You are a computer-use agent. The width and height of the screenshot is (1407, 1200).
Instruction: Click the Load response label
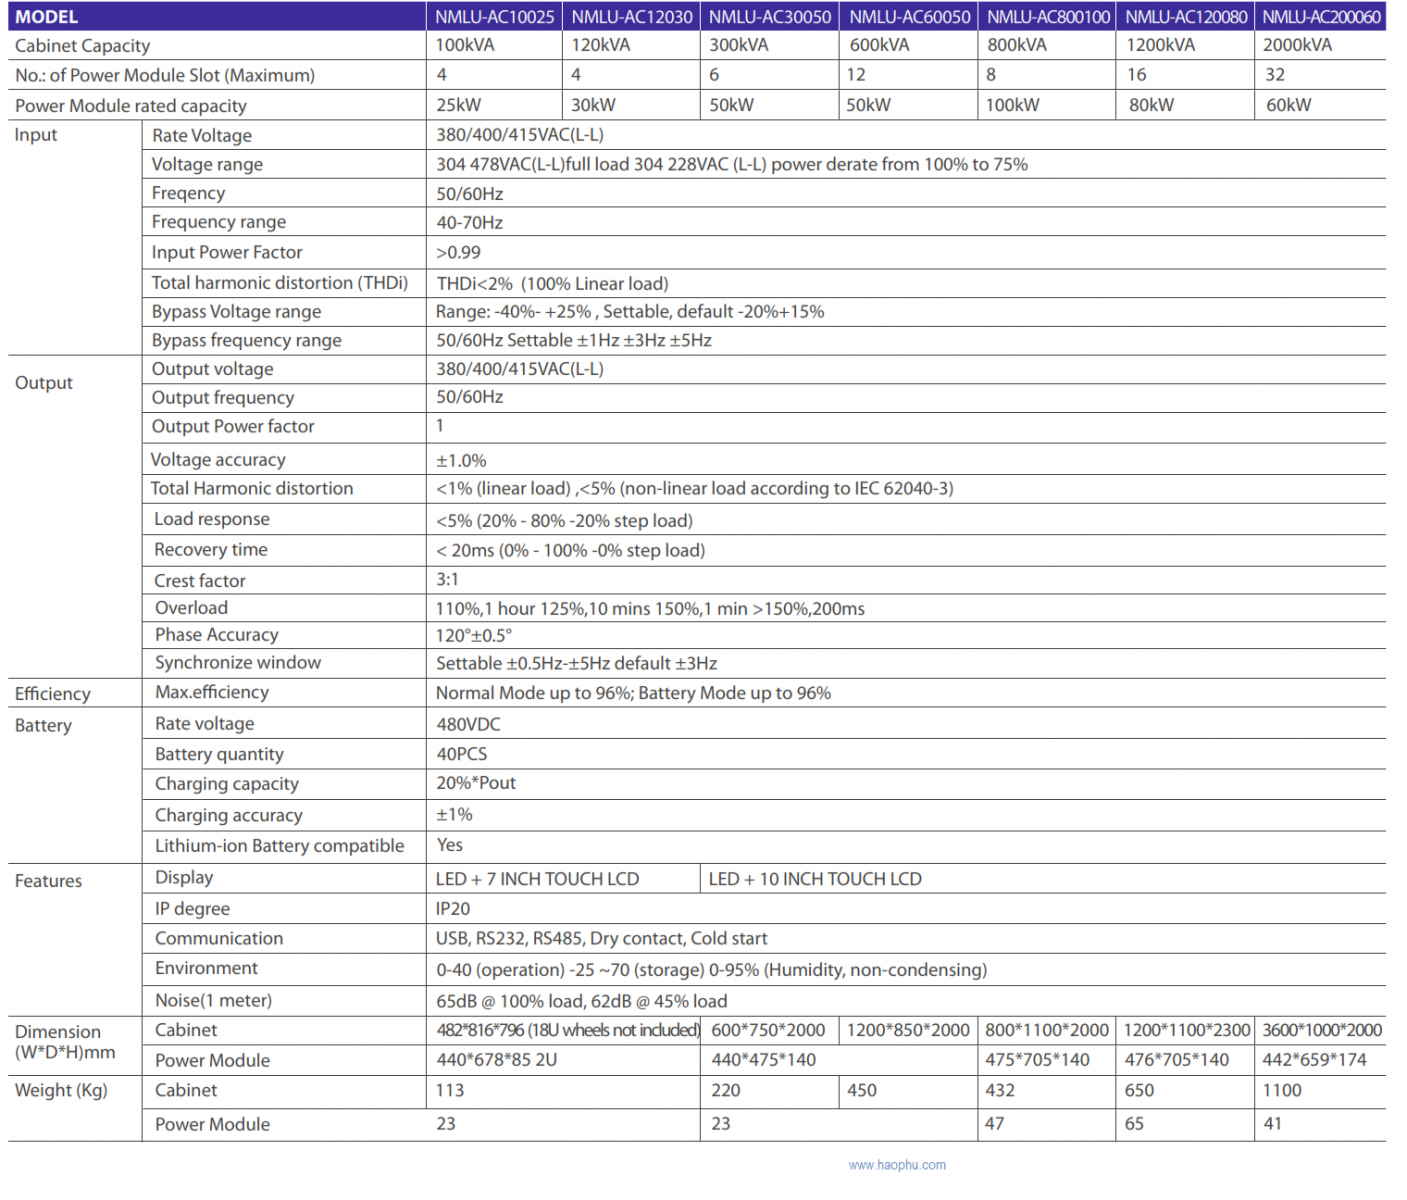click(211, 519)
